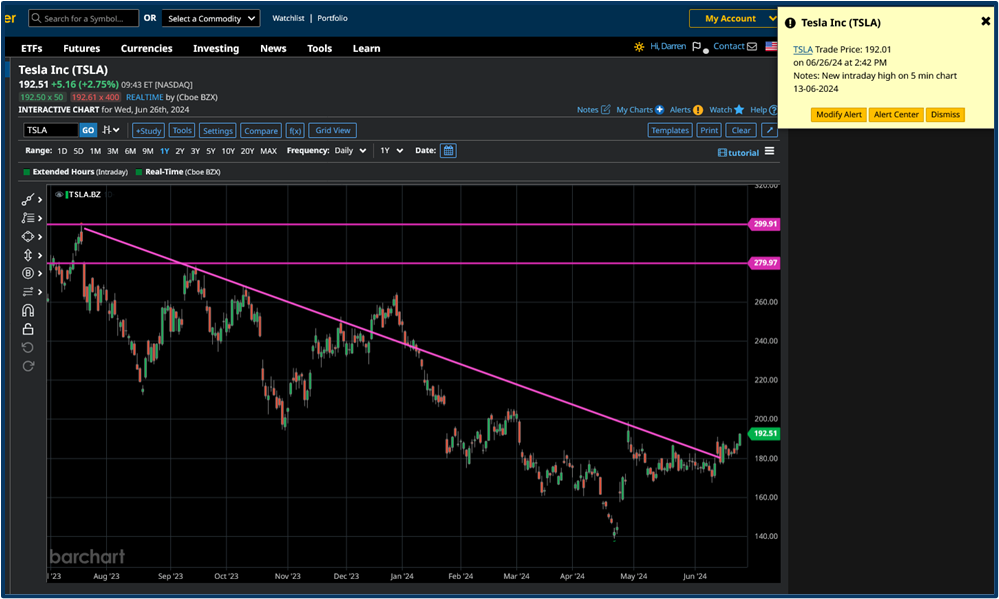Screen dimensions: 999x599
Task: Expand the My Account dropdown
Action: [736, 18]
